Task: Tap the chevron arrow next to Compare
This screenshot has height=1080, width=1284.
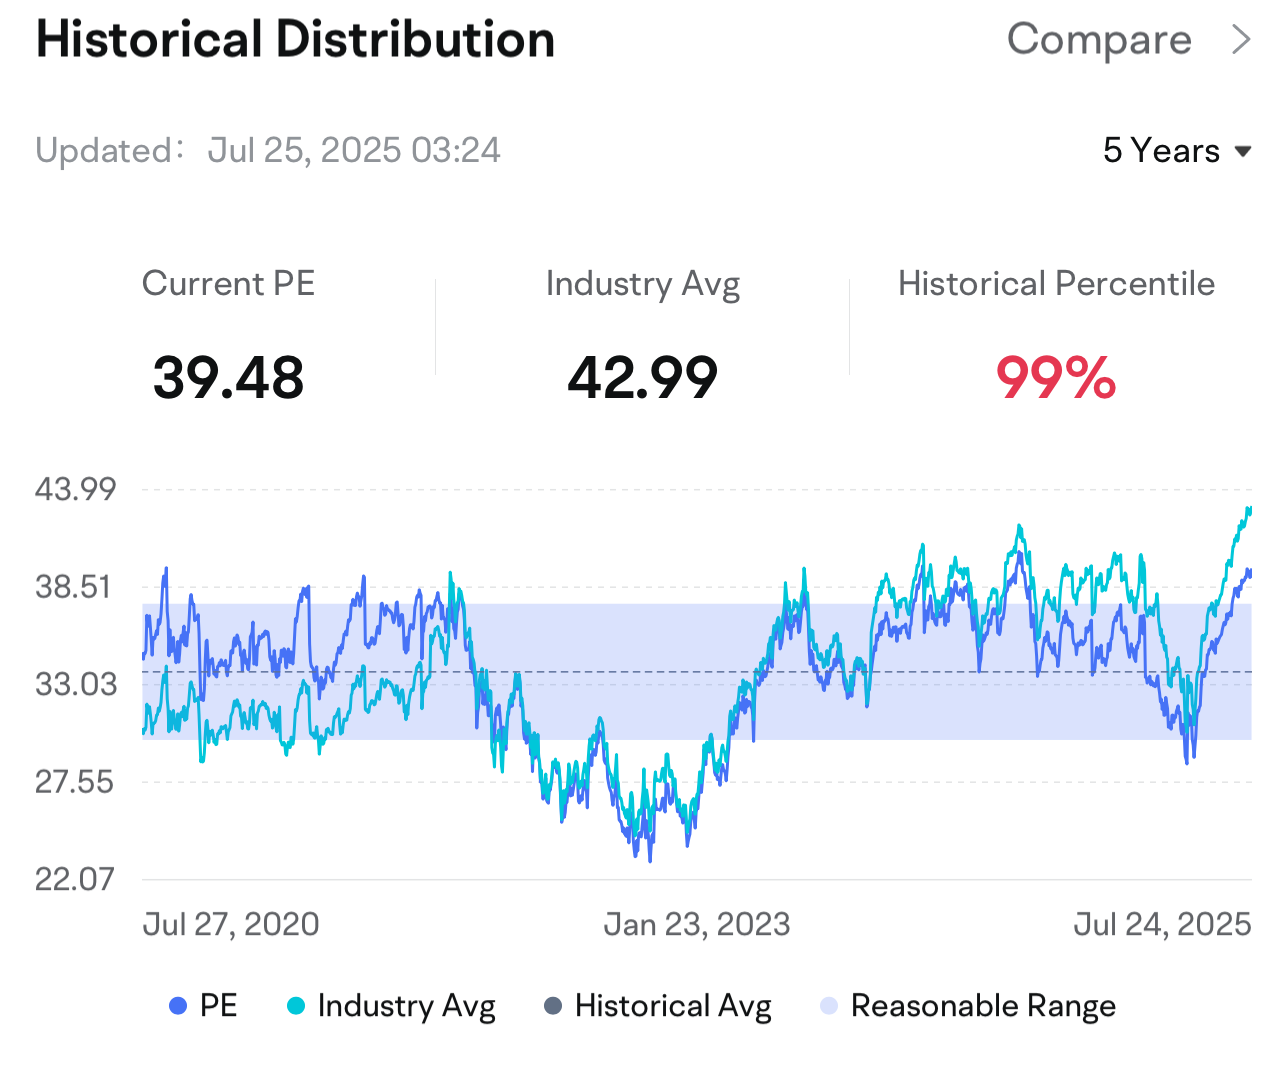Action: click(1241, 40)
